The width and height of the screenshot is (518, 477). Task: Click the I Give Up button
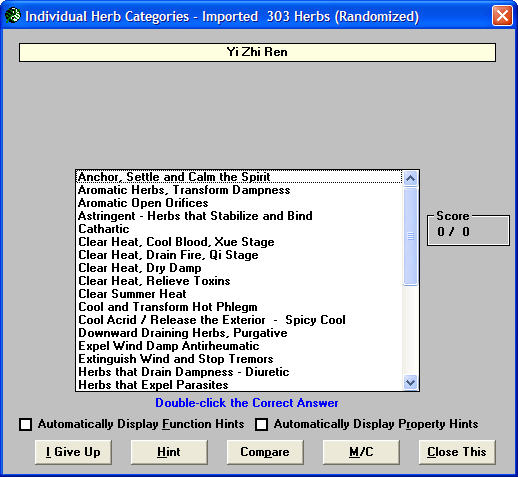point(73,452)
